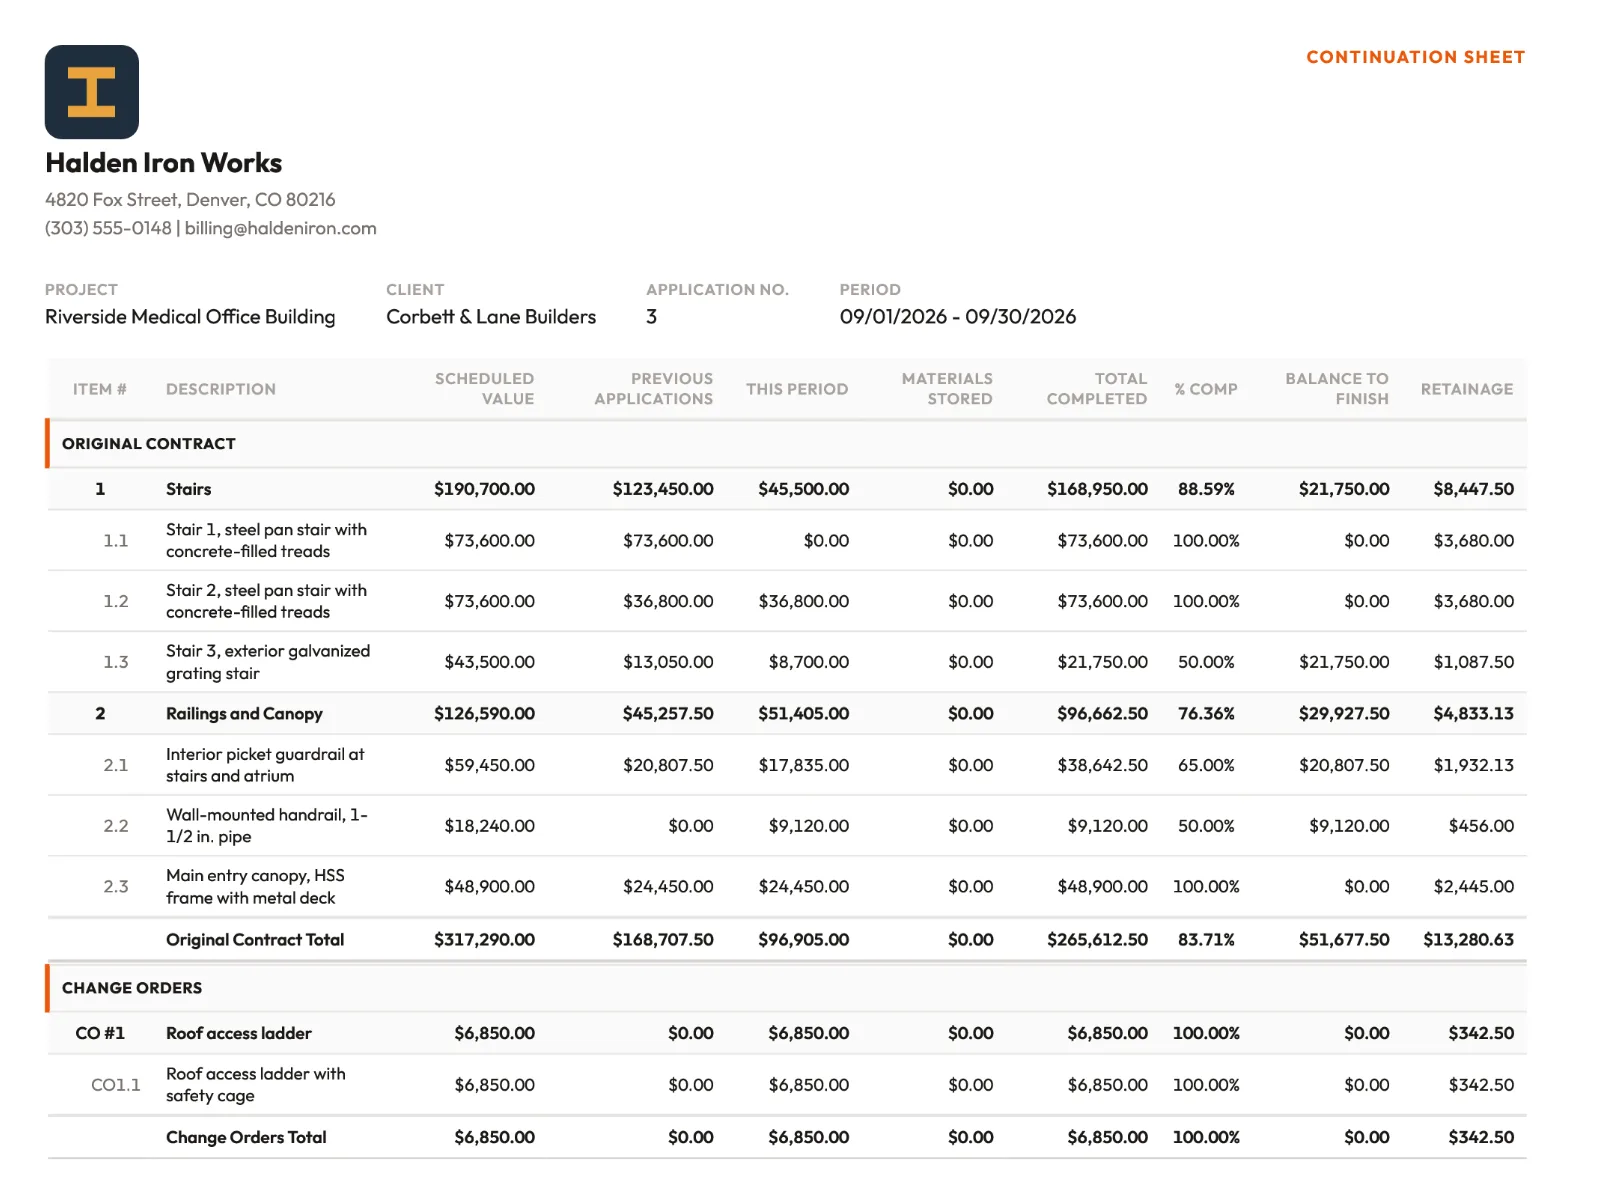Click Original Contract Total balance $51,677.50
The height and width of the screenshot is (1203, 1600).
1344,940
